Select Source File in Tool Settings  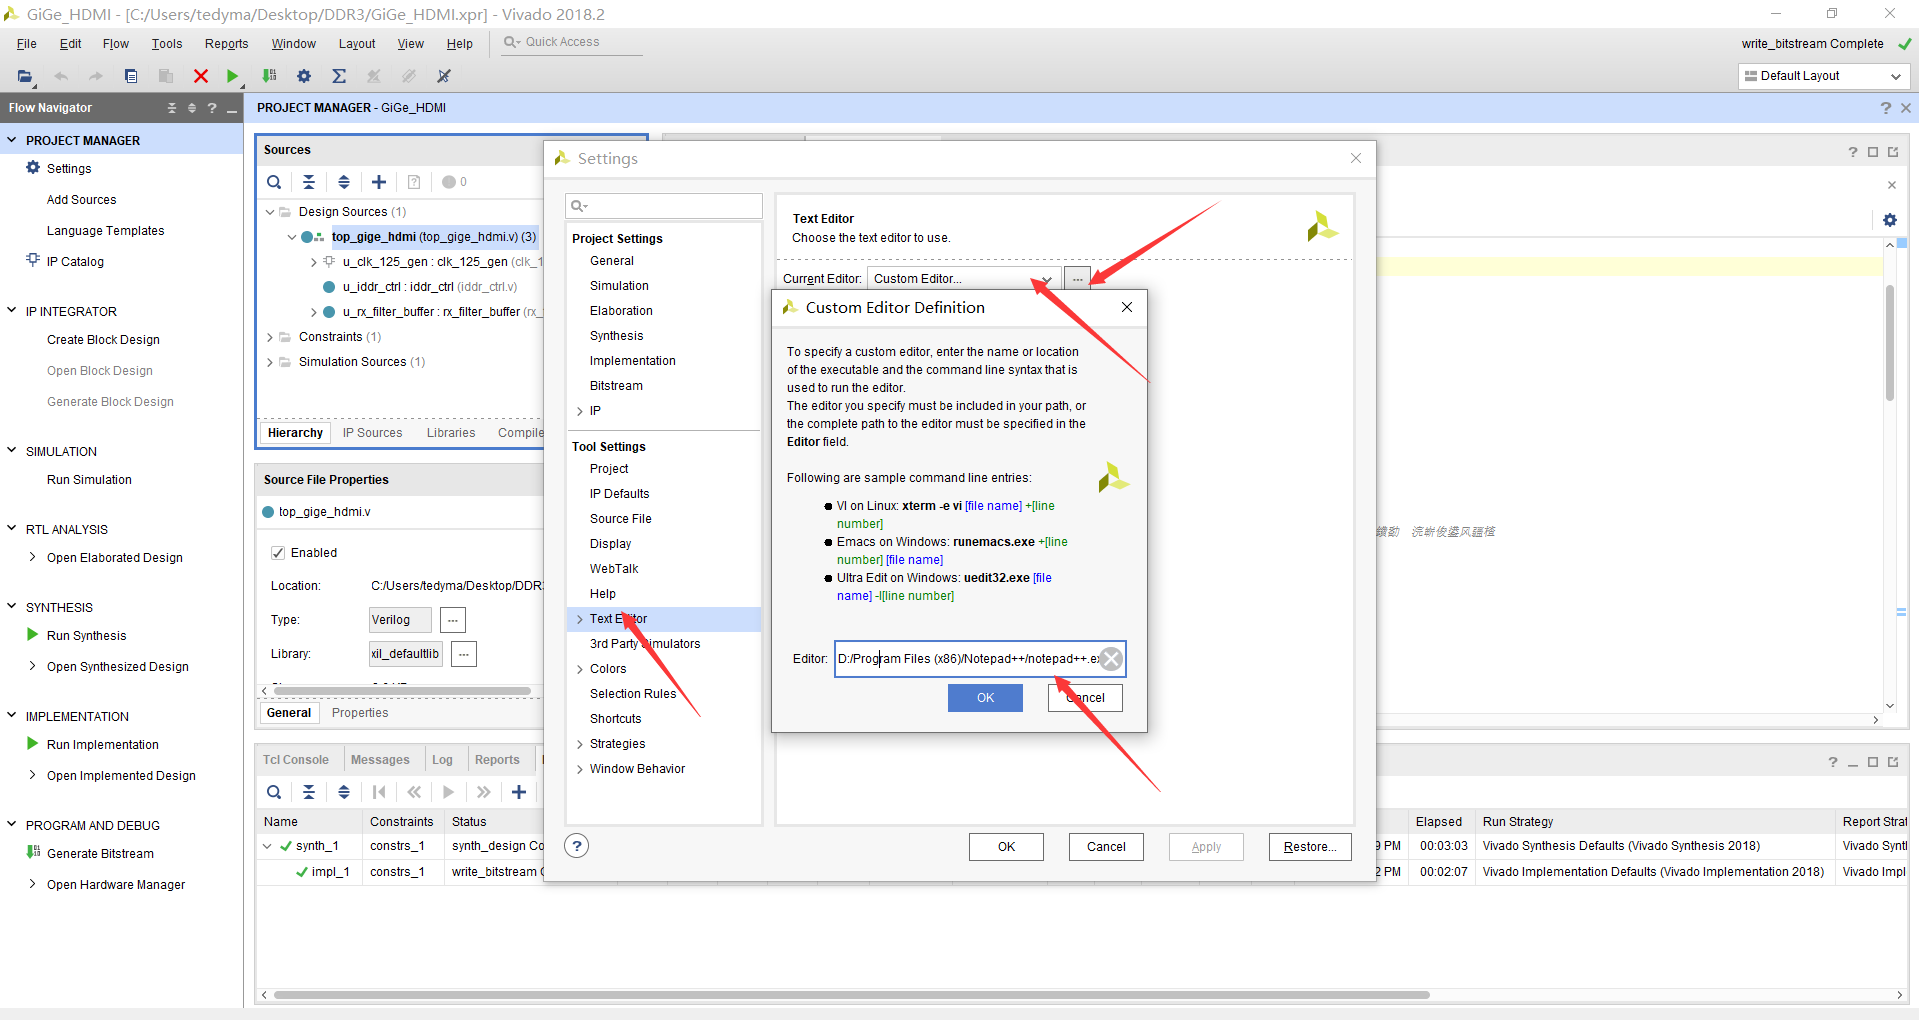(x=620, y=519)
